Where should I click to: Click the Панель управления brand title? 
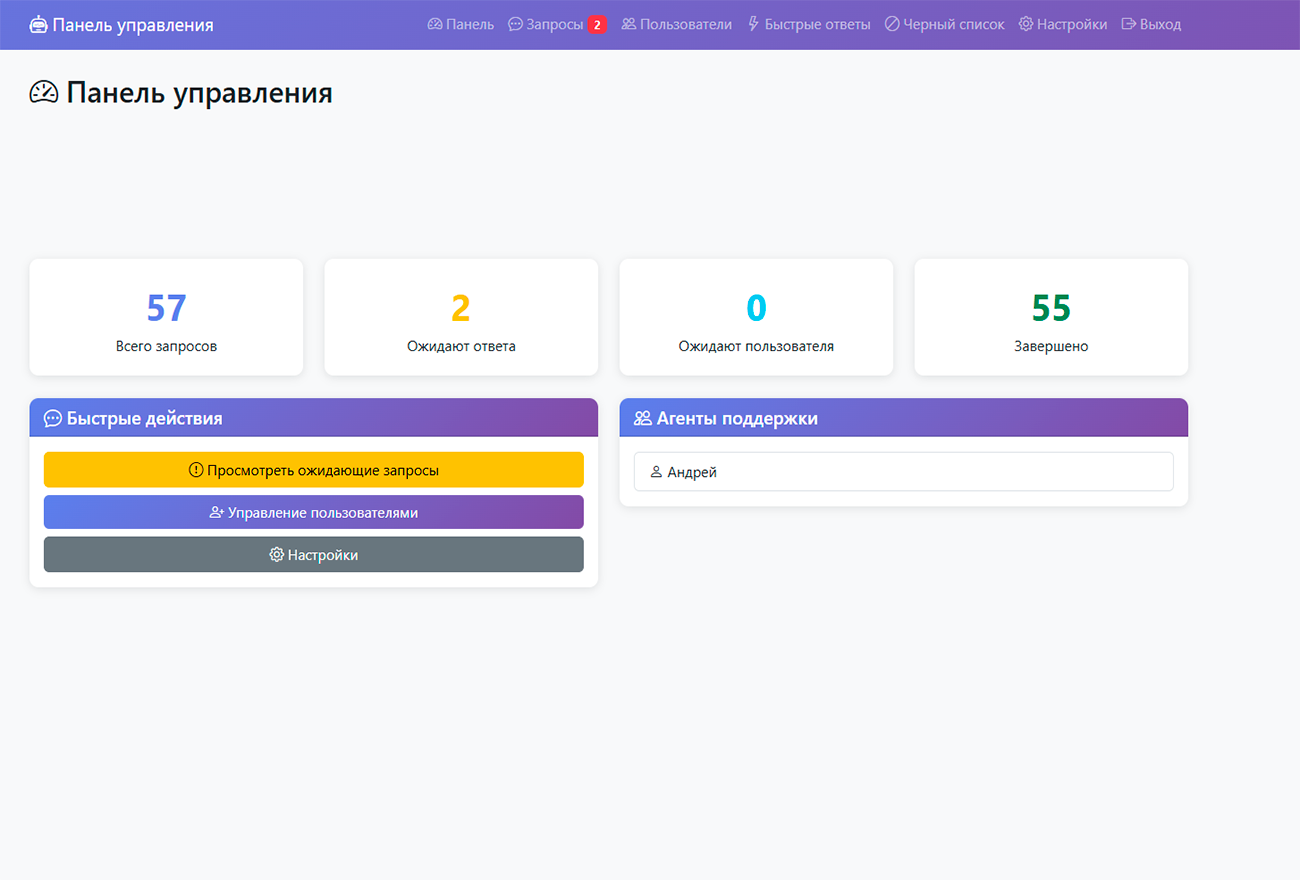click(x=133, y=25)
